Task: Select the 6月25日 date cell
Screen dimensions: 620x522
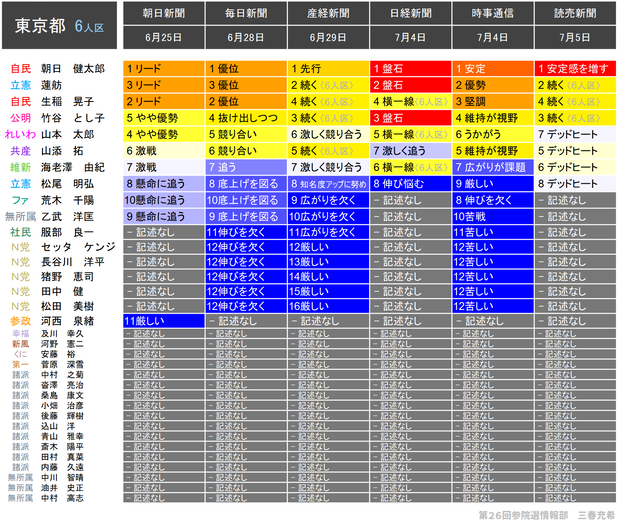Action: pos(164,38)
